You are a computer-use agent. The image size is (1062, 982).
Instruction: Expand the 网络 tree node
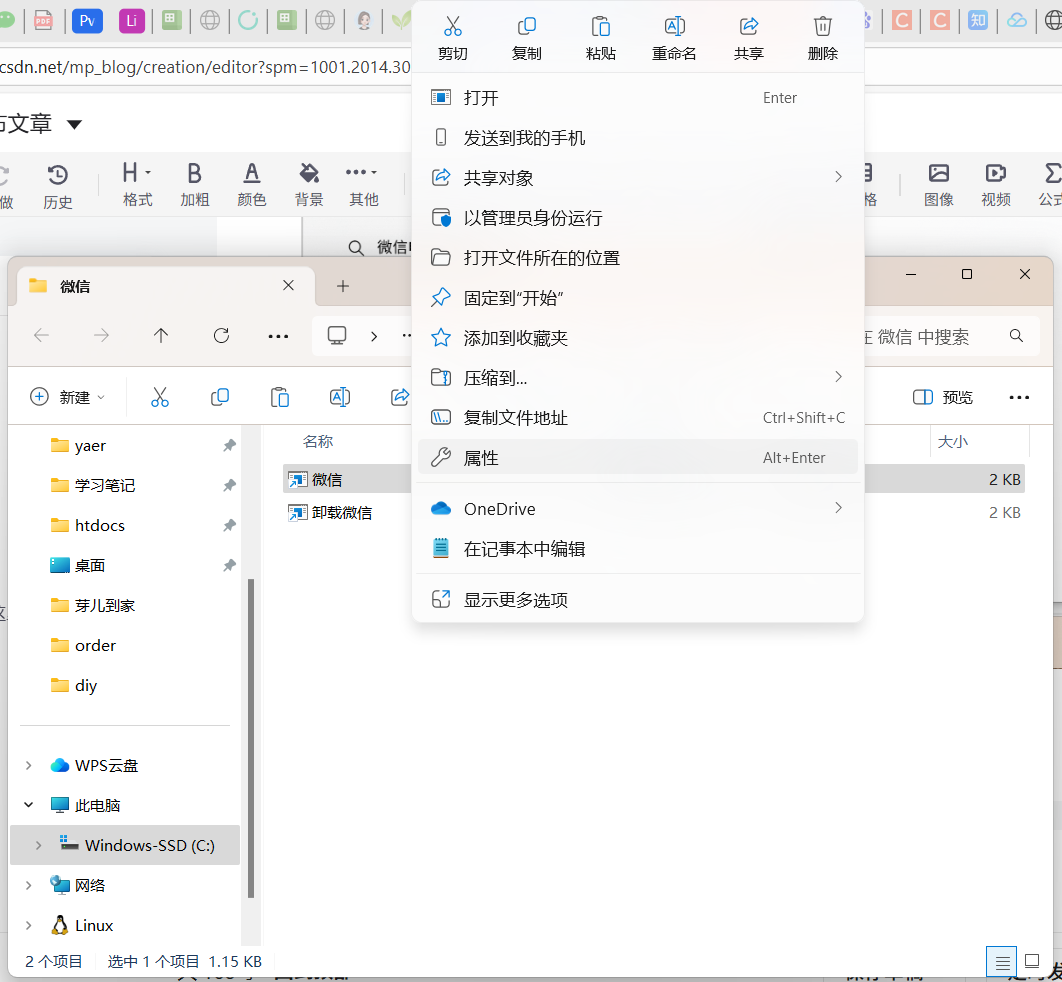(28, 885)
